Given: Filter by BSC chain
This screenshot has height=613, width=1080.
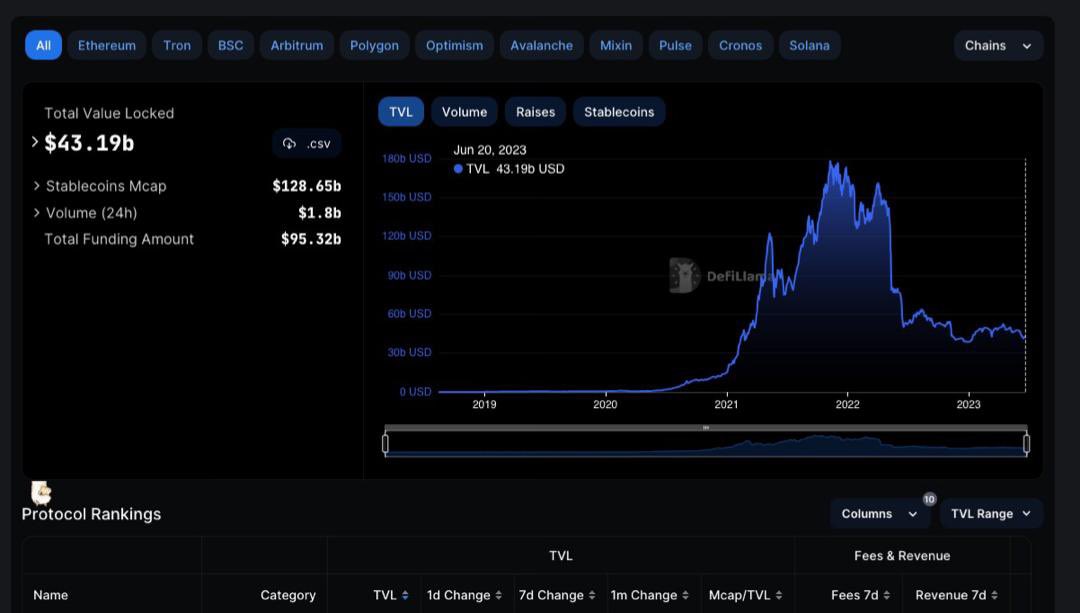Looking at the screenshot, I should [231, 45].
